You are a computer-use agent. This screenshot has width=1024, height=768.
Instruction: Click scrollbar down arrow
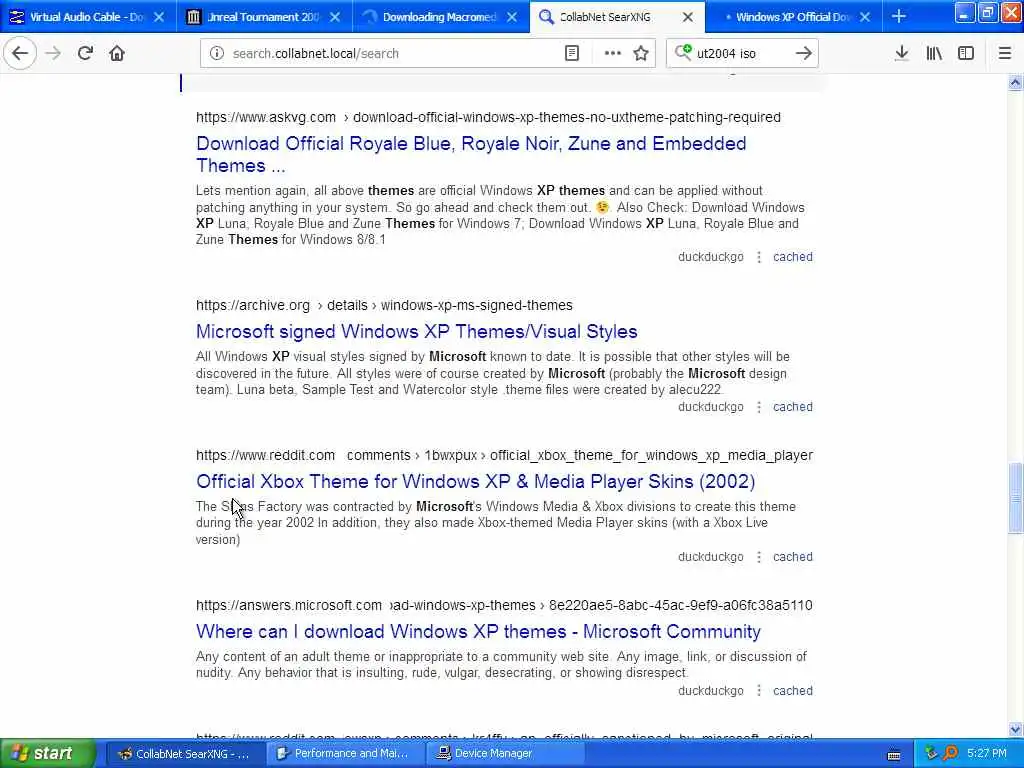(1015, 729)
